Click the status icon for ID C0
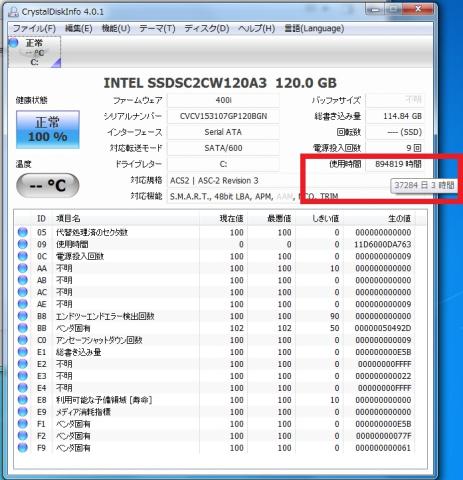 (23, 340)
